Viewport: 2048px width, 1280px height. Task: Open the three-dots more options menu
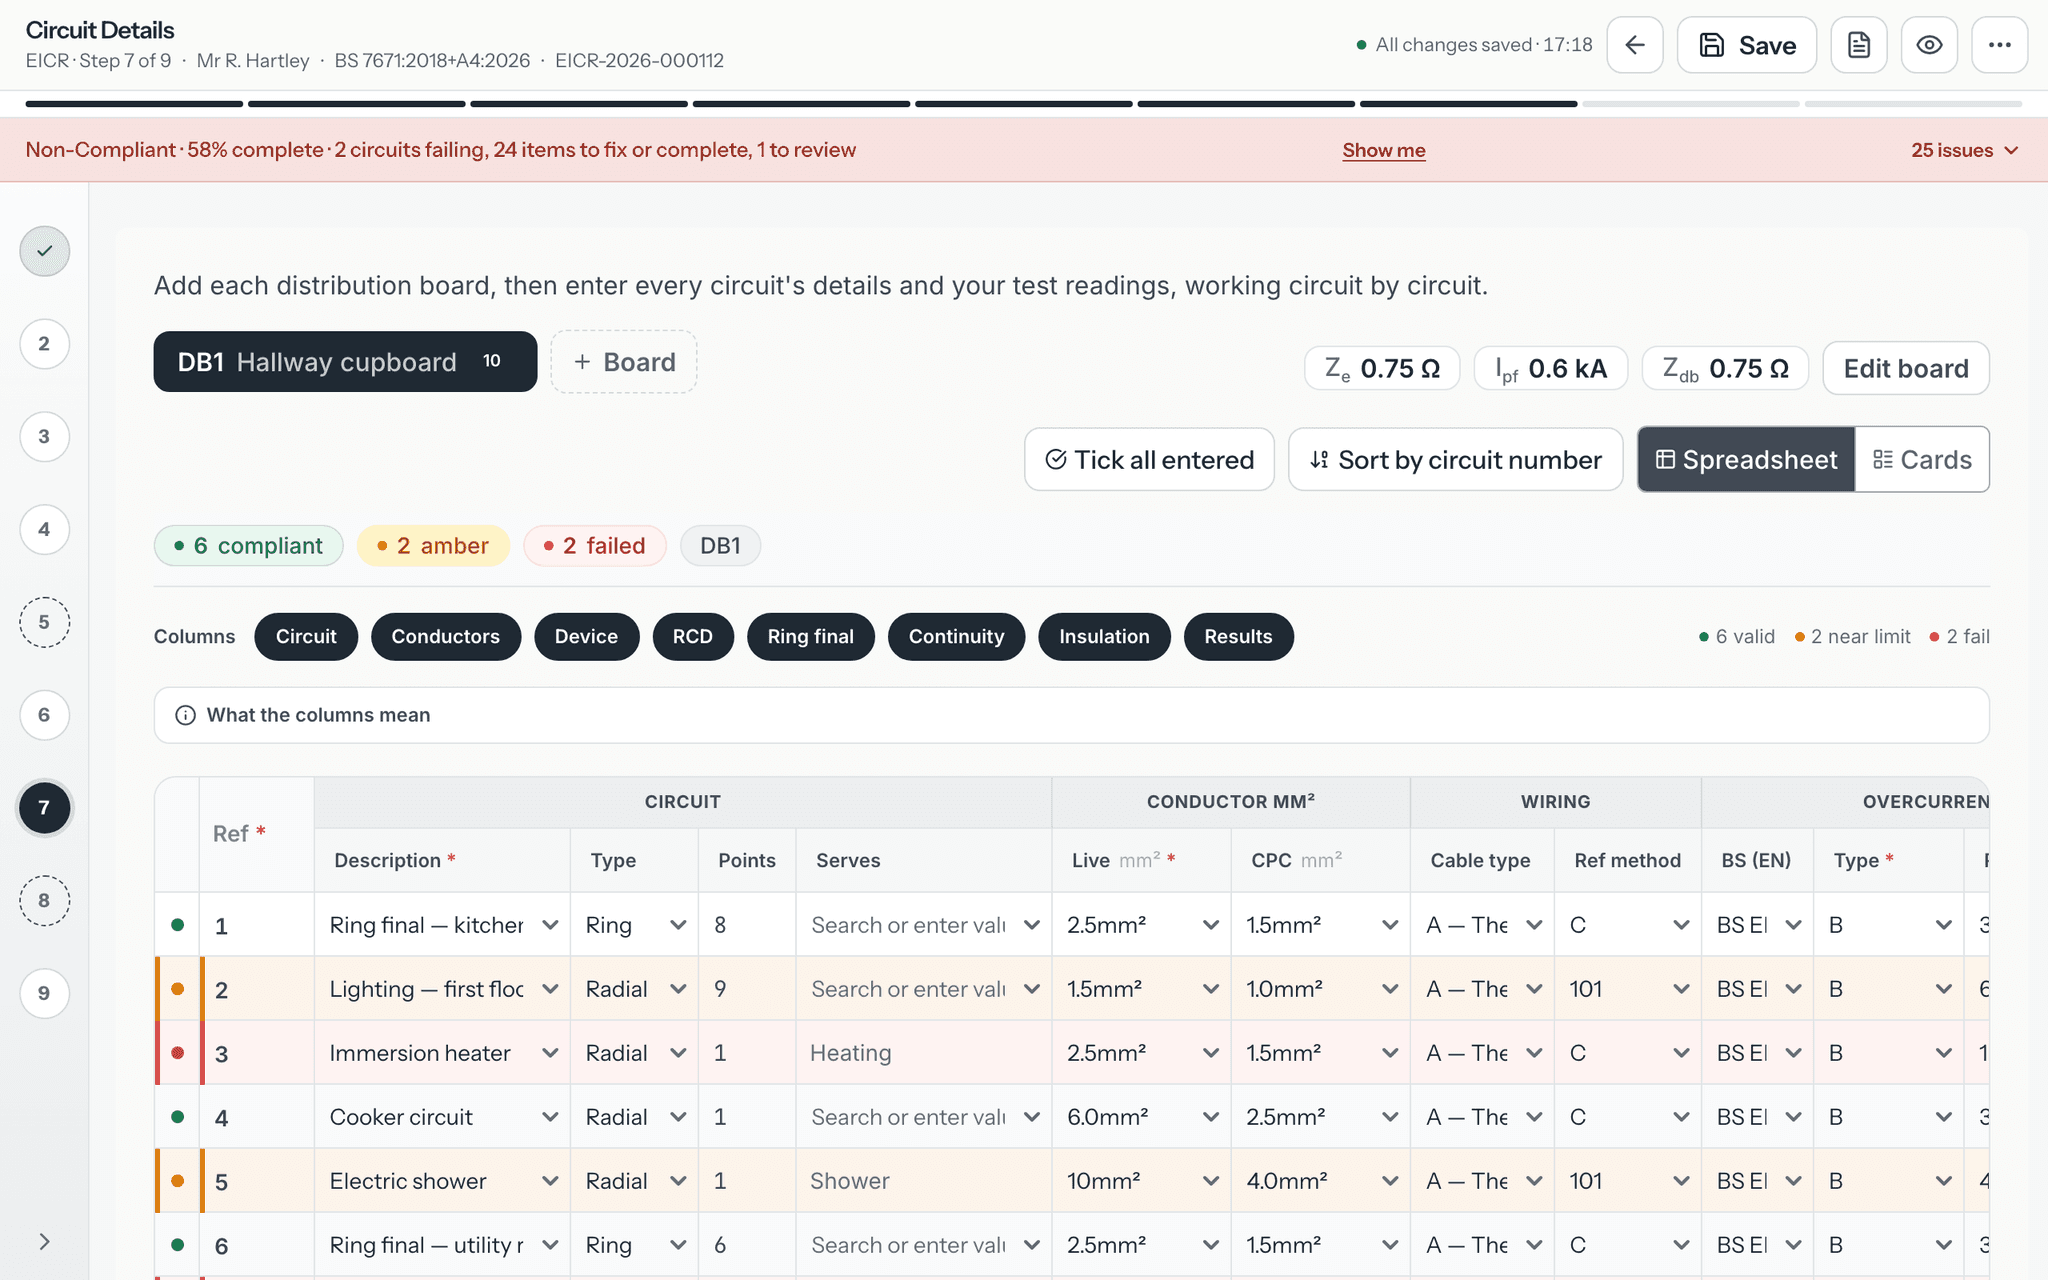pos(1999,45)
